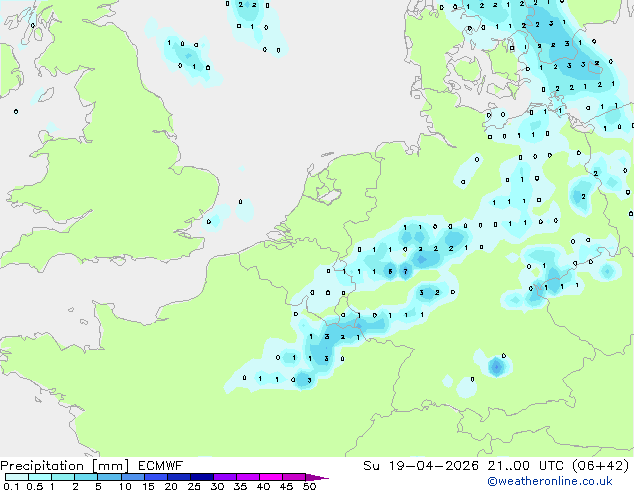Click the 'Su 19-04-2026' date text
Viewport: 634px width, 490px height.
421,466
